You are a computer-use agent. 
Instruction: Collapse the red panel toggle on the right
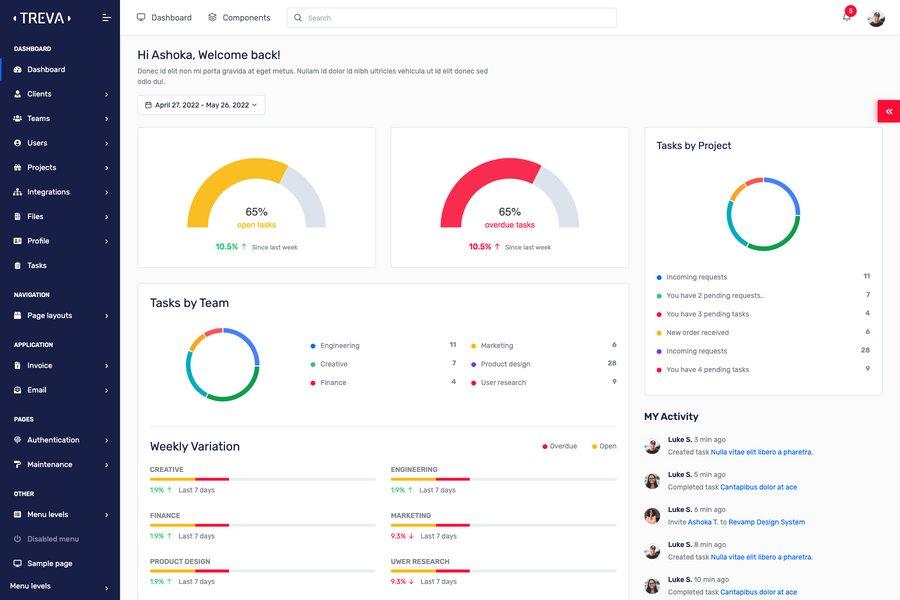(887, 109)
